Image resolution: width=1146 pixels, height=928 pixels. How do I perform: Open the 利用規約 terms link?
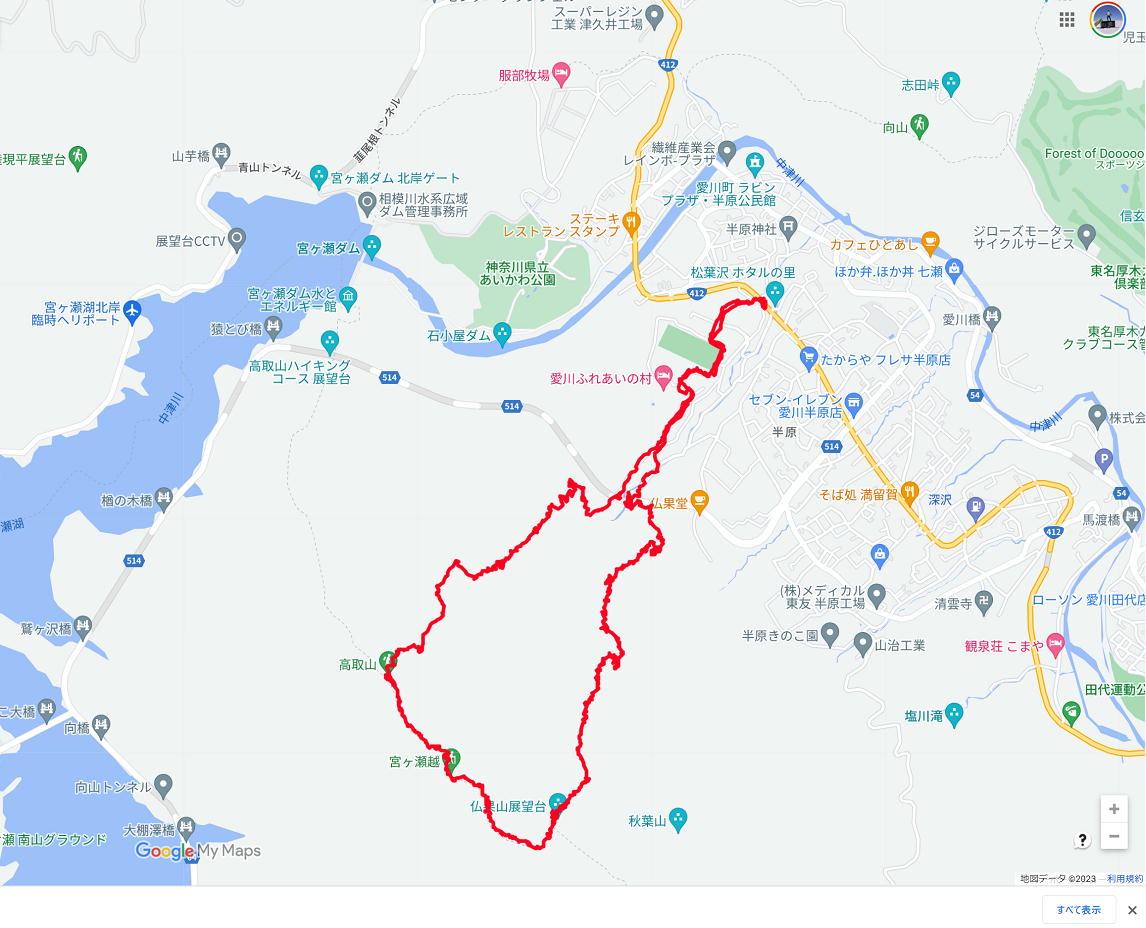tap(1124, 878)
